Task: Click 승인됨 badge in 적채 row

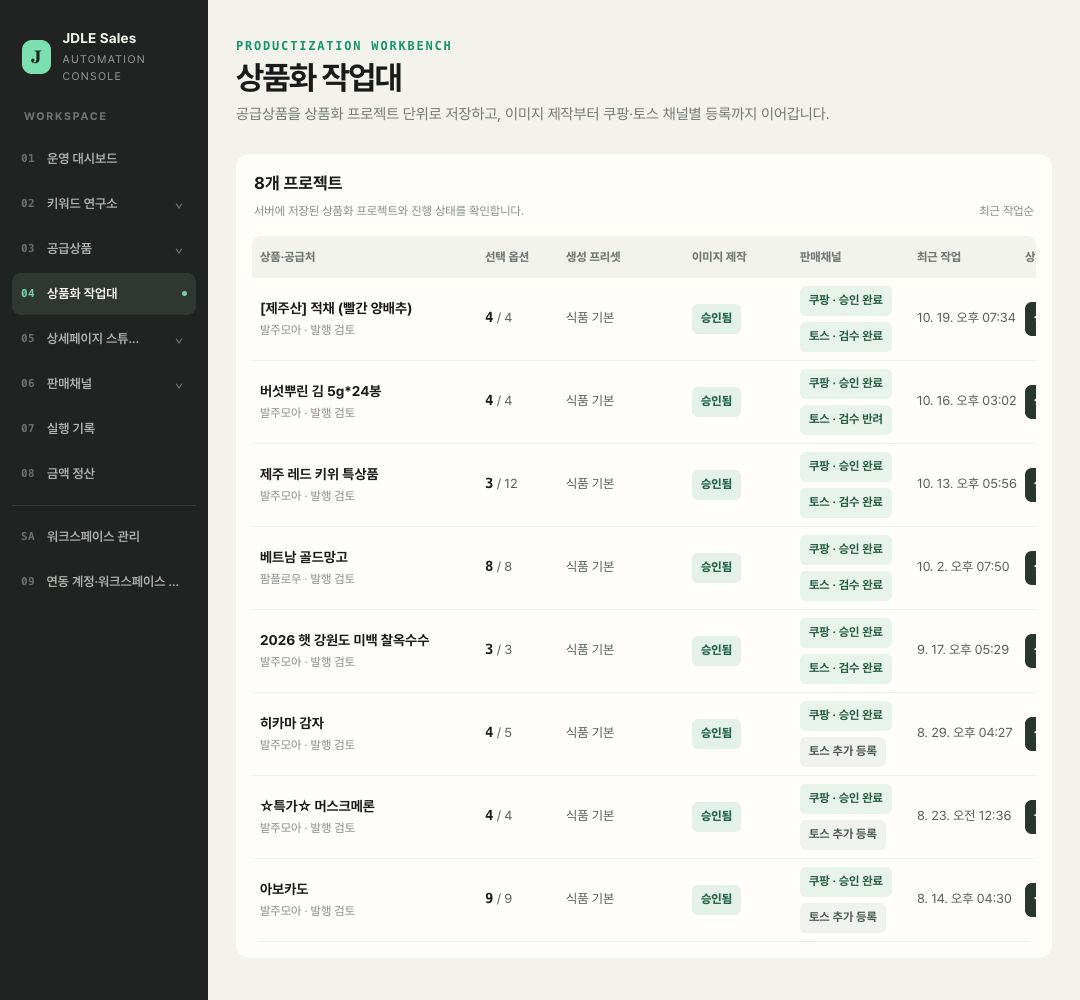Action: click(716, 318)
